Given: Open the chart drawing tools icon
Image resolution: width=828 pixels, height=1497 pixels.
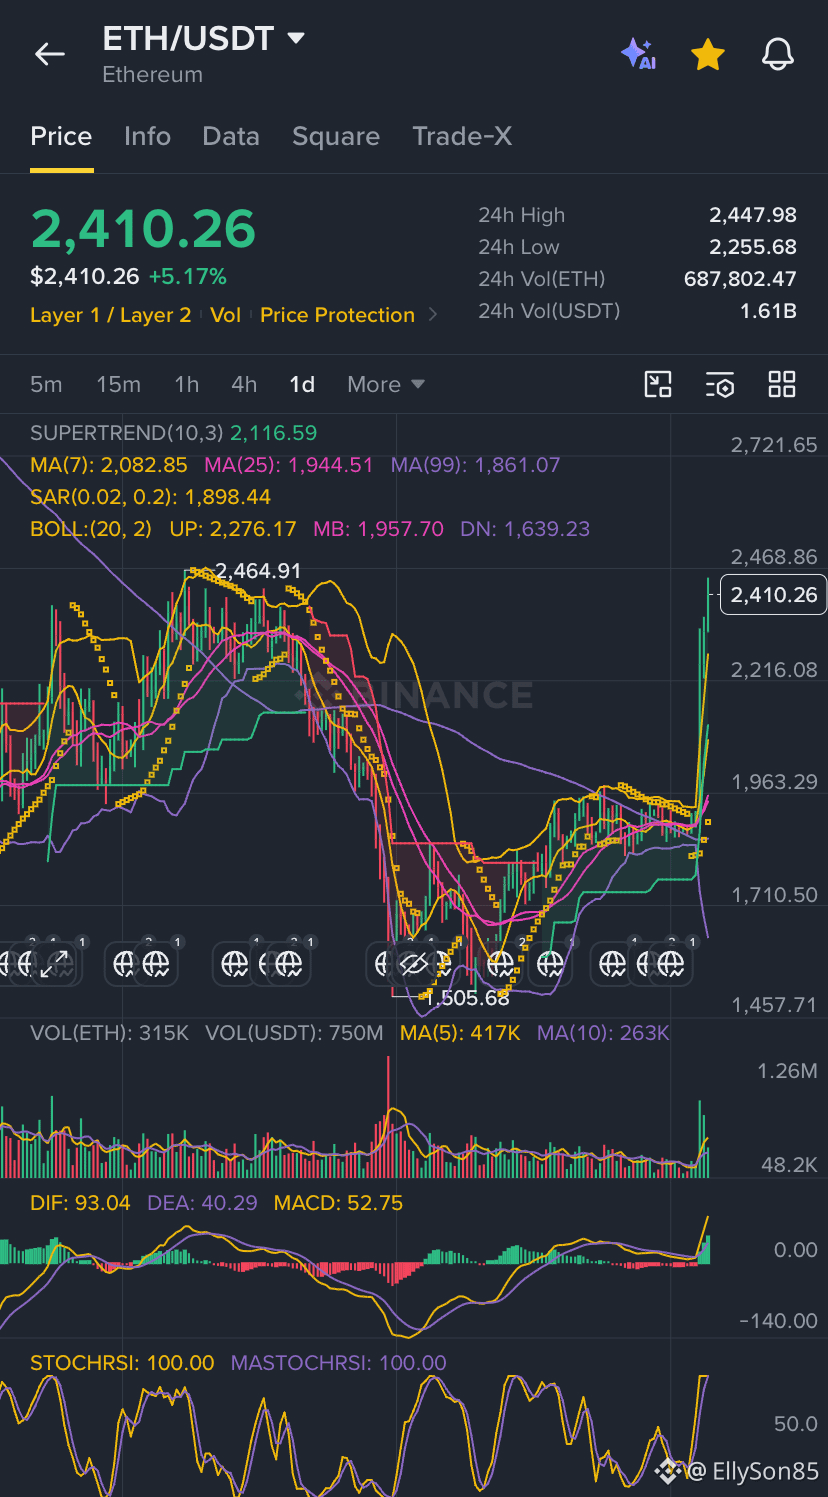Looking at the screenshot, I should (x=658, y=384).
